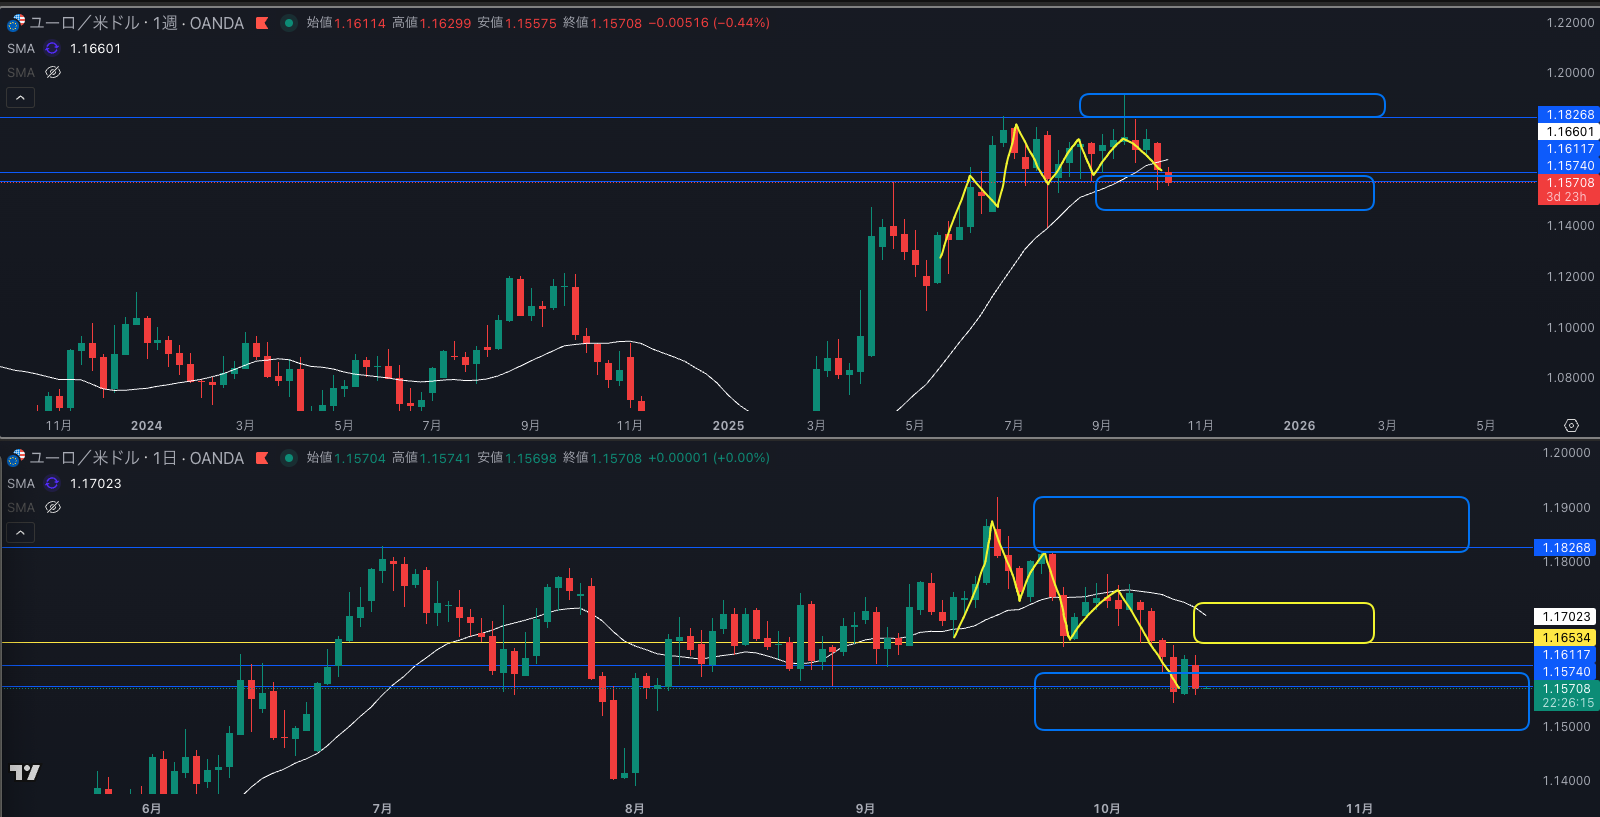
Task: Click weekly low value 安値1.15575
Action: tap(517, 23)
